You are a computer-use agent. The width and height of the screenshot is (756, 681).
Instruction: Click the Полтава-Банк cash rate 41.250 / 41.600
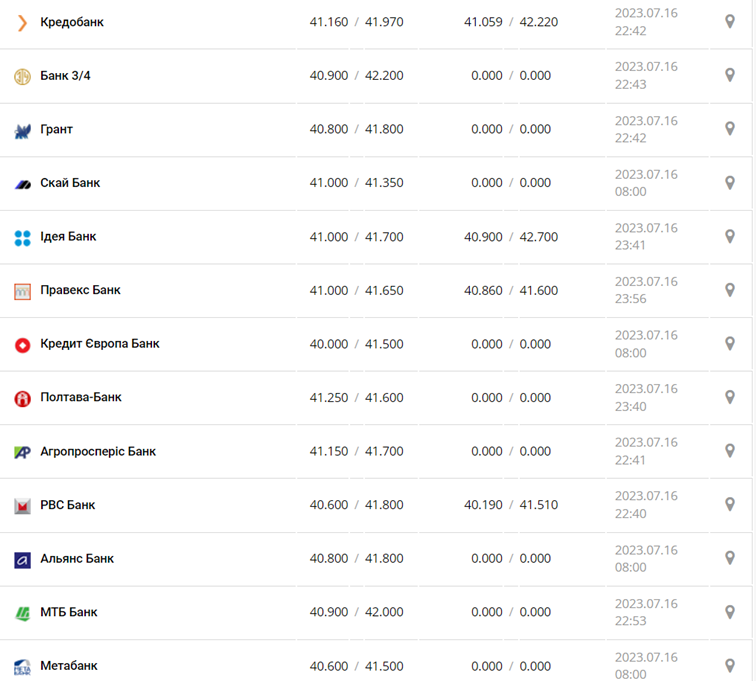(357, 397)
